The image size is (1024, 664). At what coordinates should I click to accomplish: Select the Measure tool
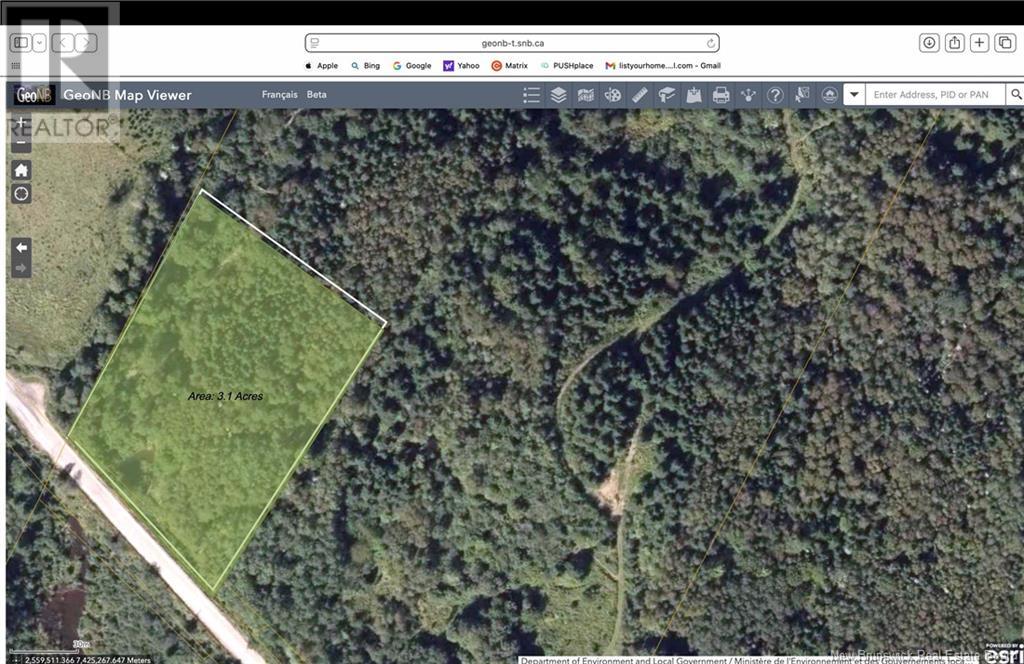(x=638, y=94)
